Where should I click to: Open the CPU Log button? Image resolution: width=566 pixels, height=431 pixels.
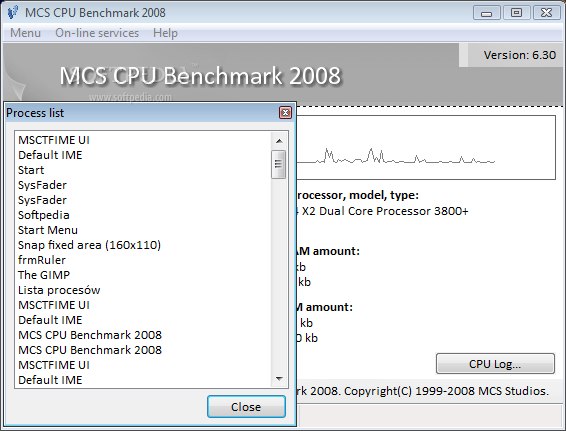pos(495,364)
